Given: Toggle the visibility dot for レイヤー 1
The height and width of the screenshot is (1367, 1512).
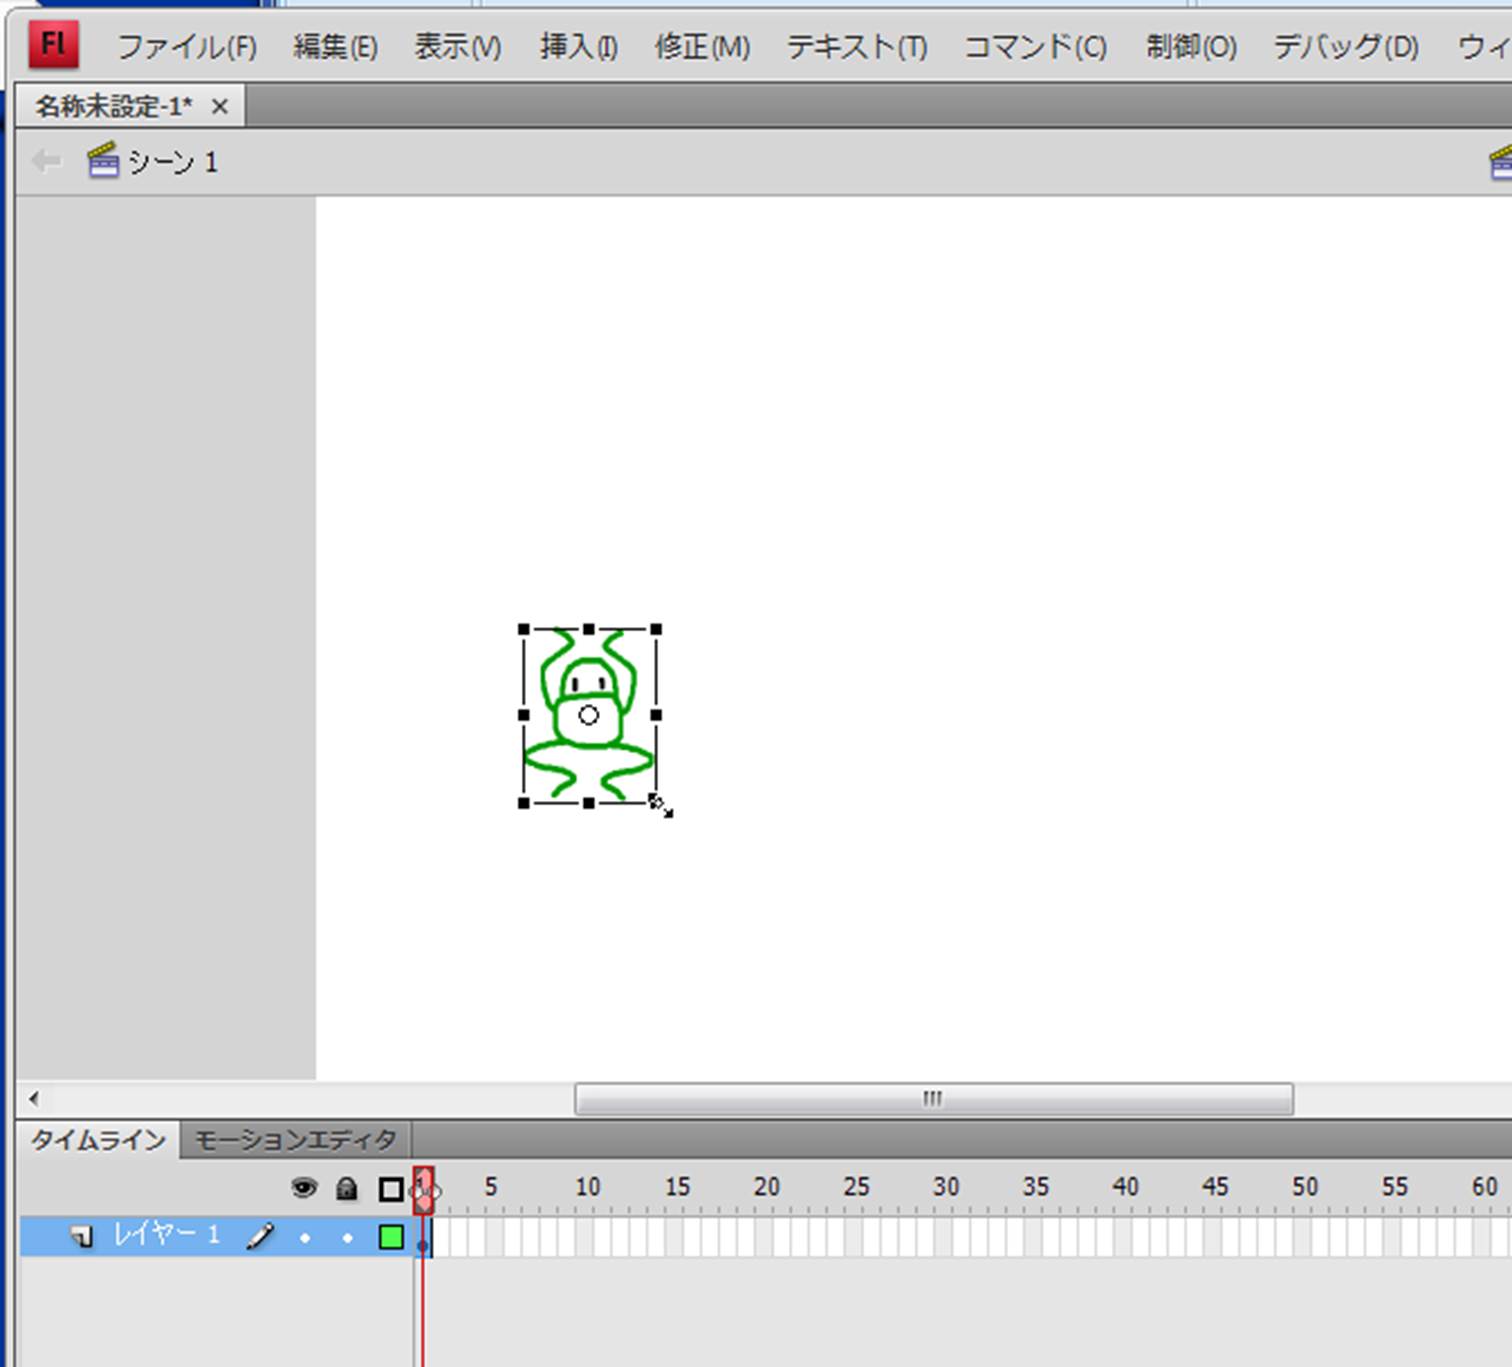Looking at the screenshot, I should pos(305,1238).
